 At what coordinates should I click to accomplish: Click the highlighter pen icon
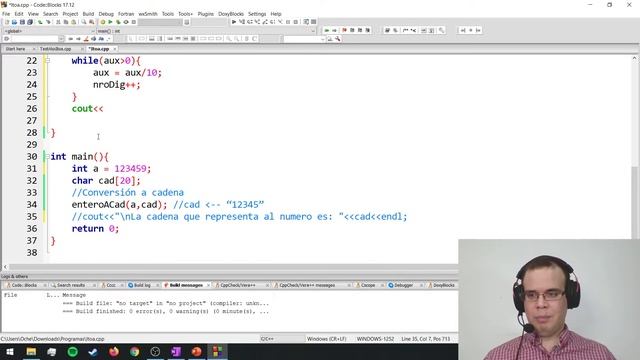click(86, 39)
